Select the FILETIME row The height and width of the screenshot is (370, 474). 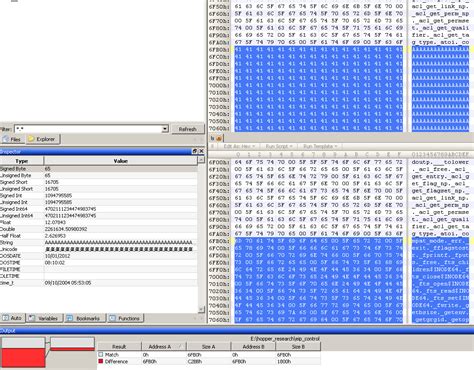99,269
